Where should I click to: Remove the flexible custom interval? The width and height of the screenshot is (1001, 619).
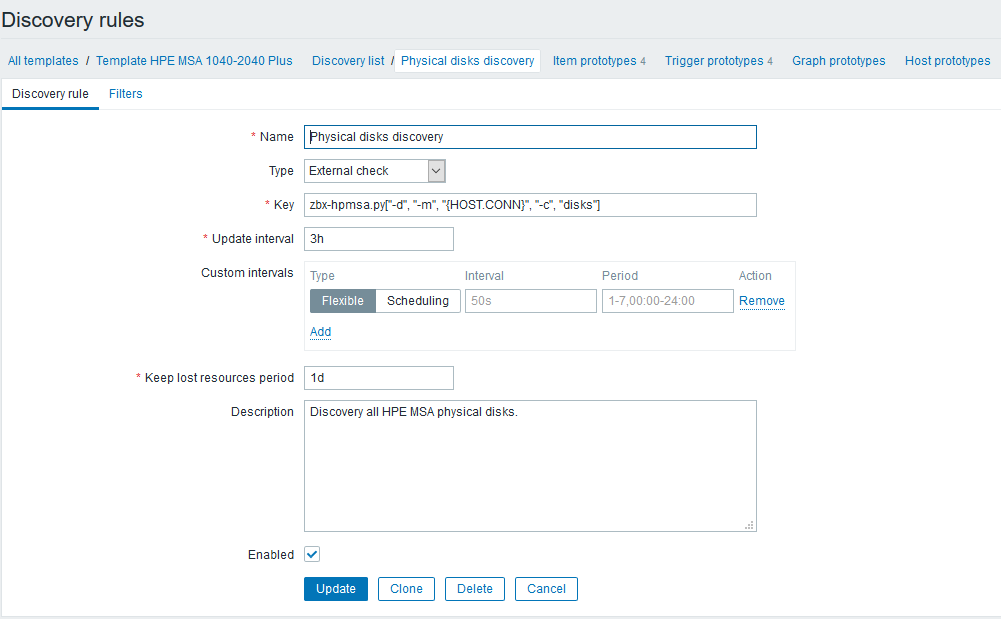[x=761, y=300]
